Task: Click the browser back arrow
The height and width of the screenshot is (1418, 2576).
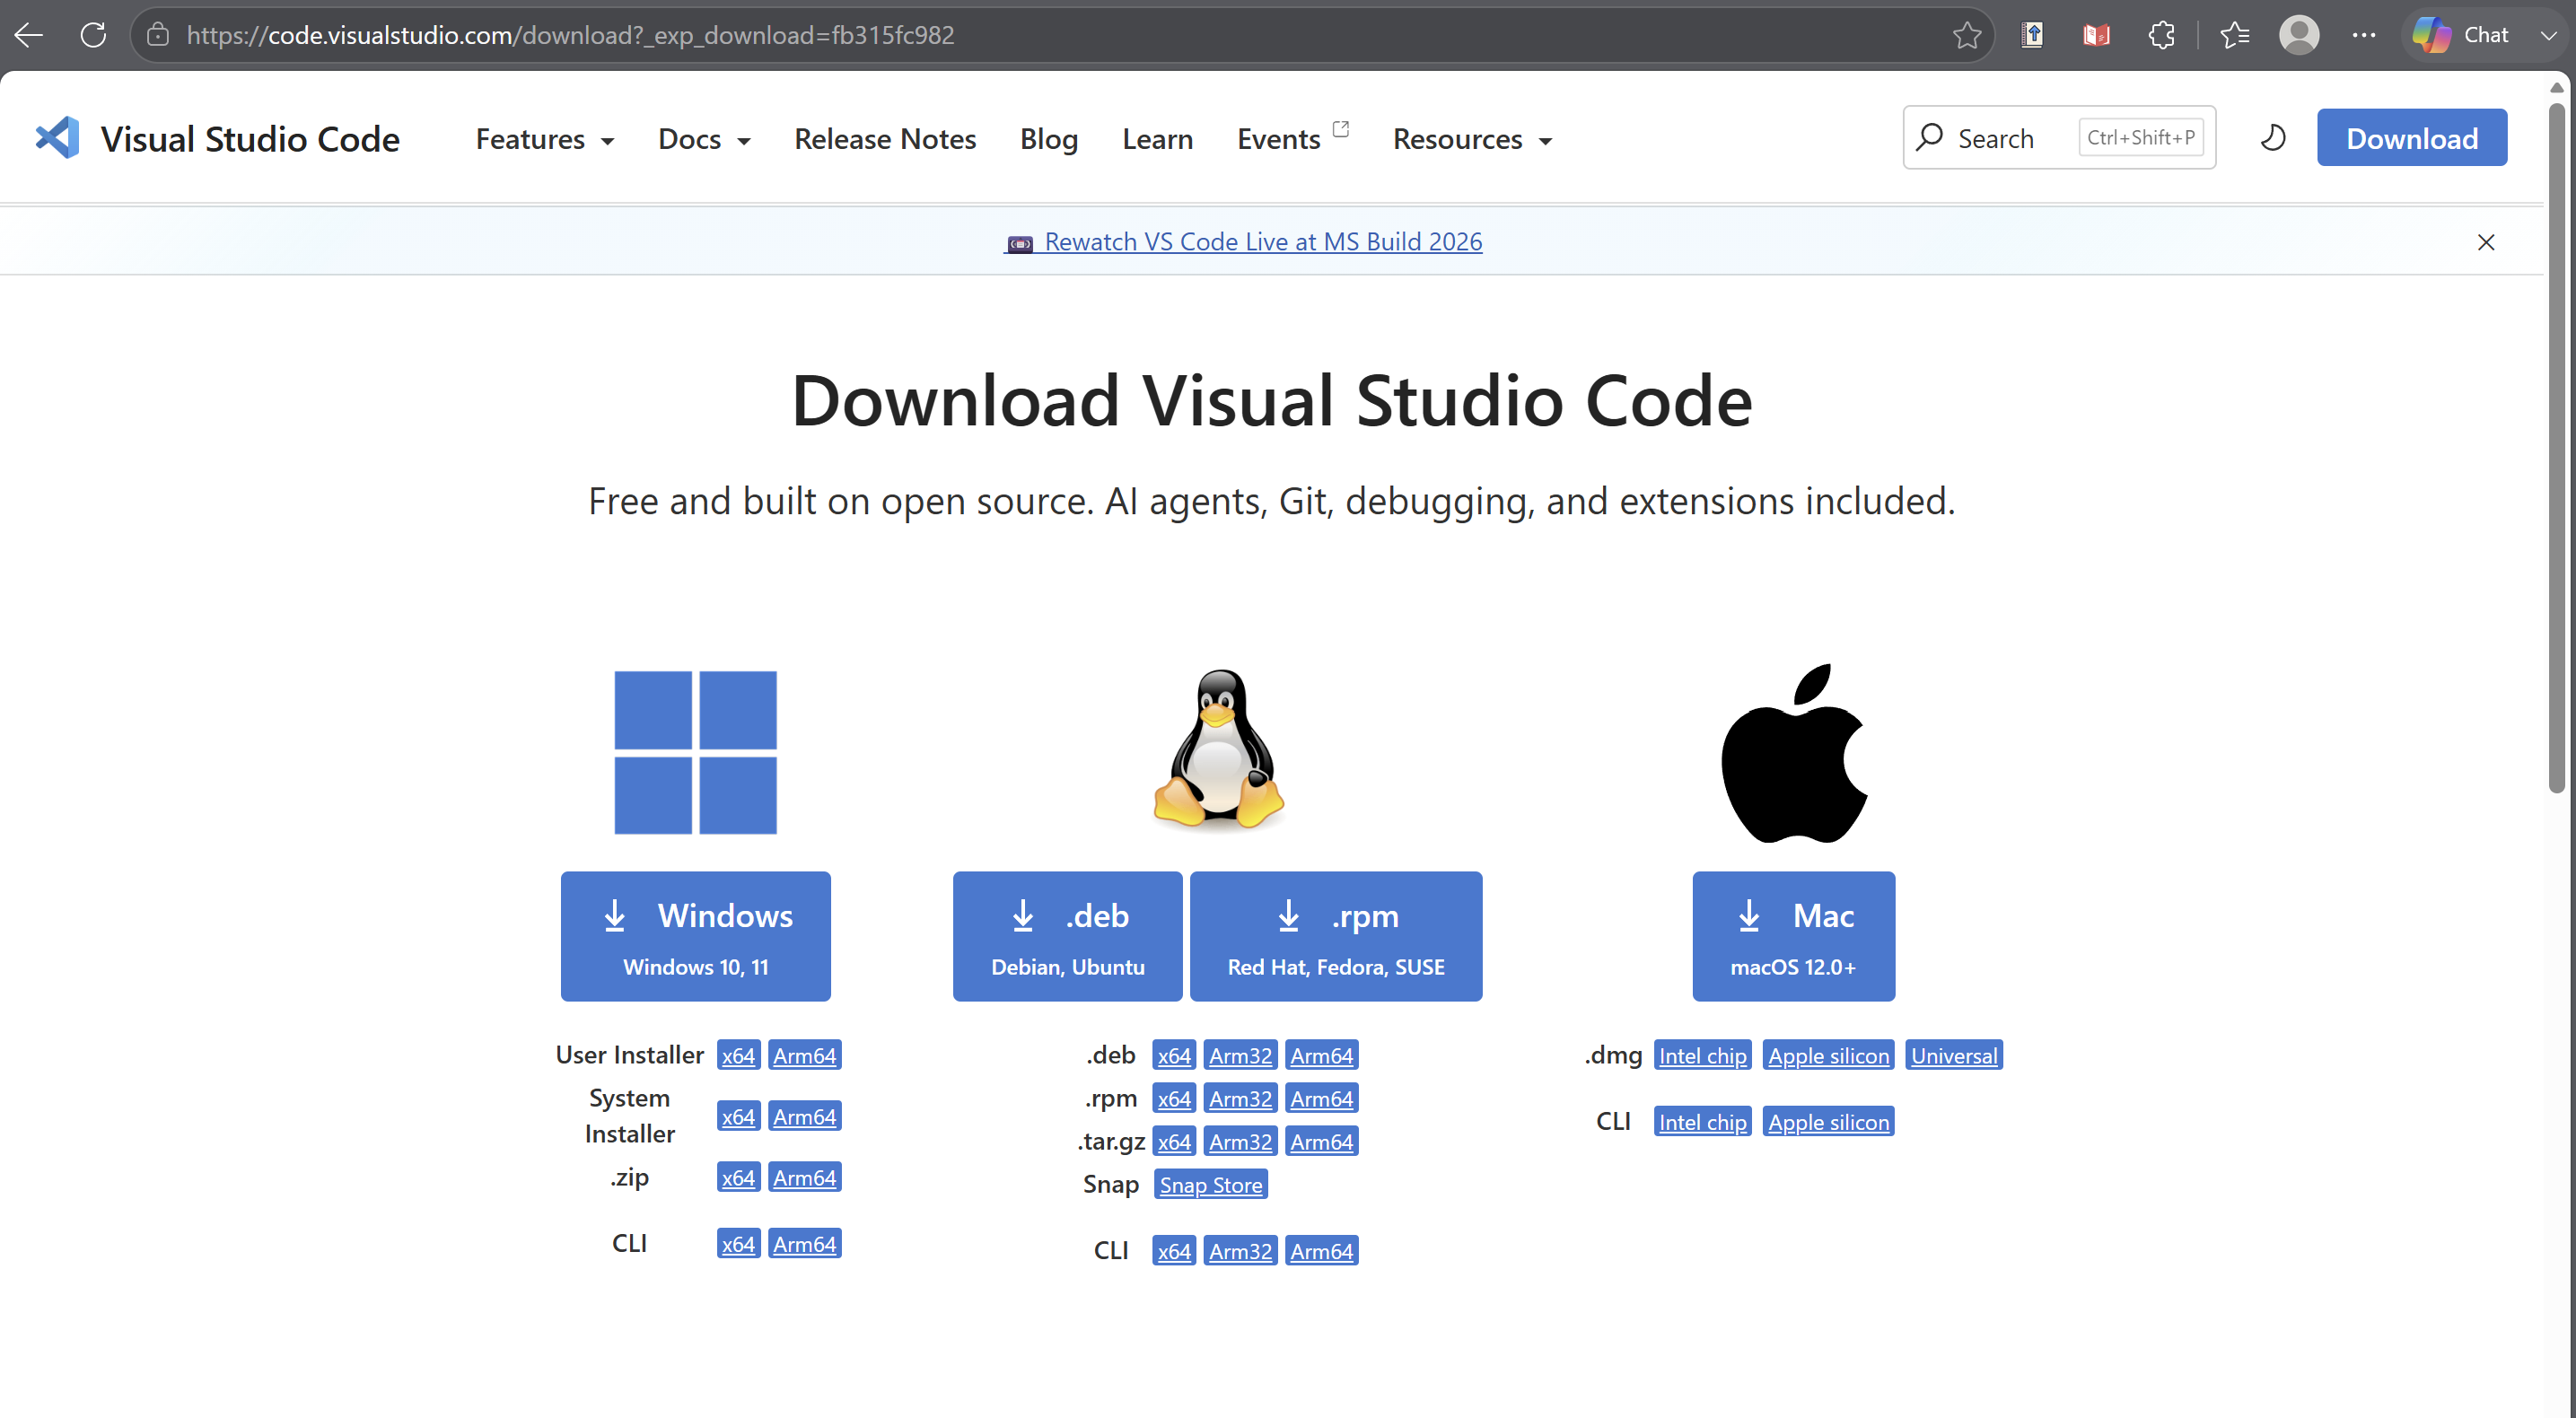Action: [29, 35]
